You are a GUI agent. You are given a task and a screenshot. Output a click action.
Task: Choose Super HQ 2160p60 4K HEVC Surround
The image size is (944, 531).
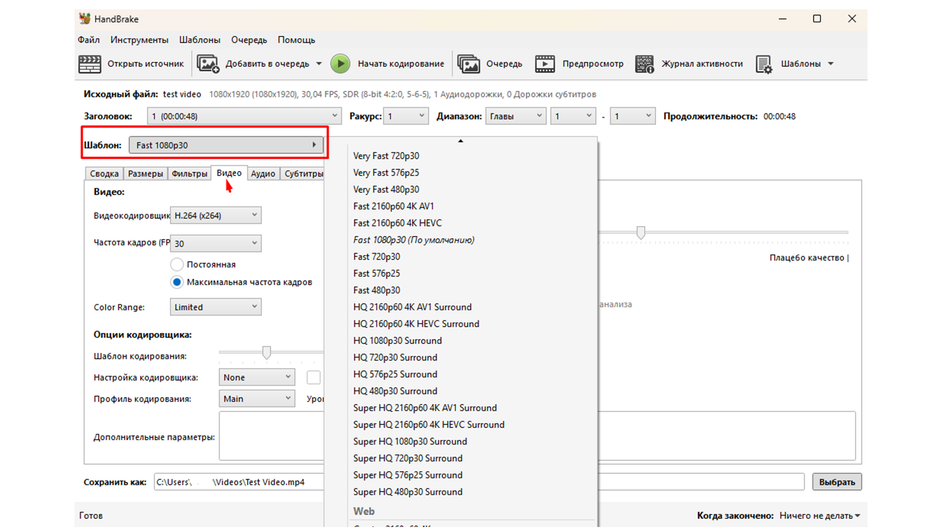(429, 425)
